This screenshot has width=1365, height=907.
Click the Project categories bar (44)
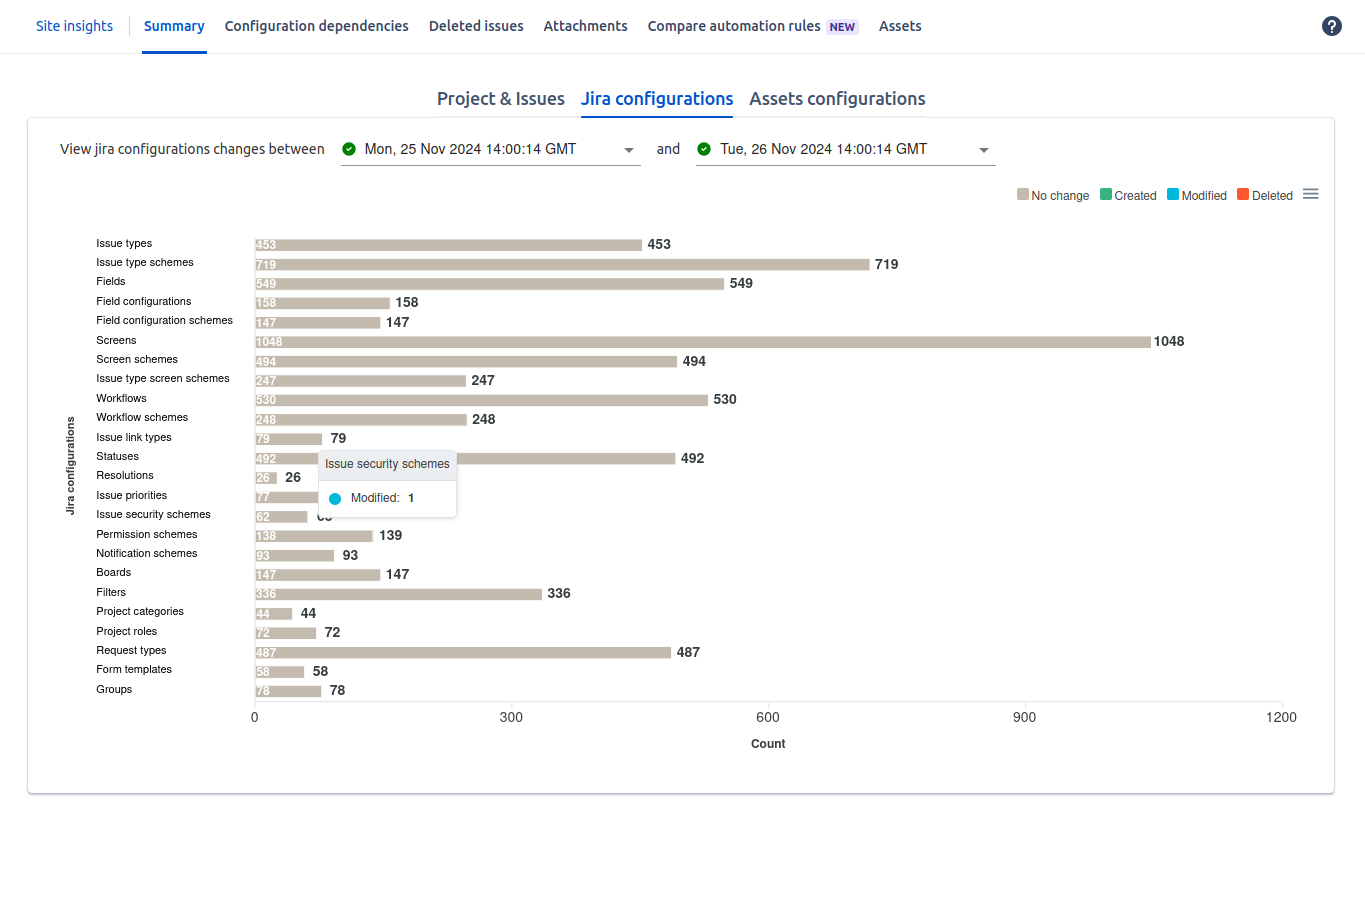click(x=274, y=613)
